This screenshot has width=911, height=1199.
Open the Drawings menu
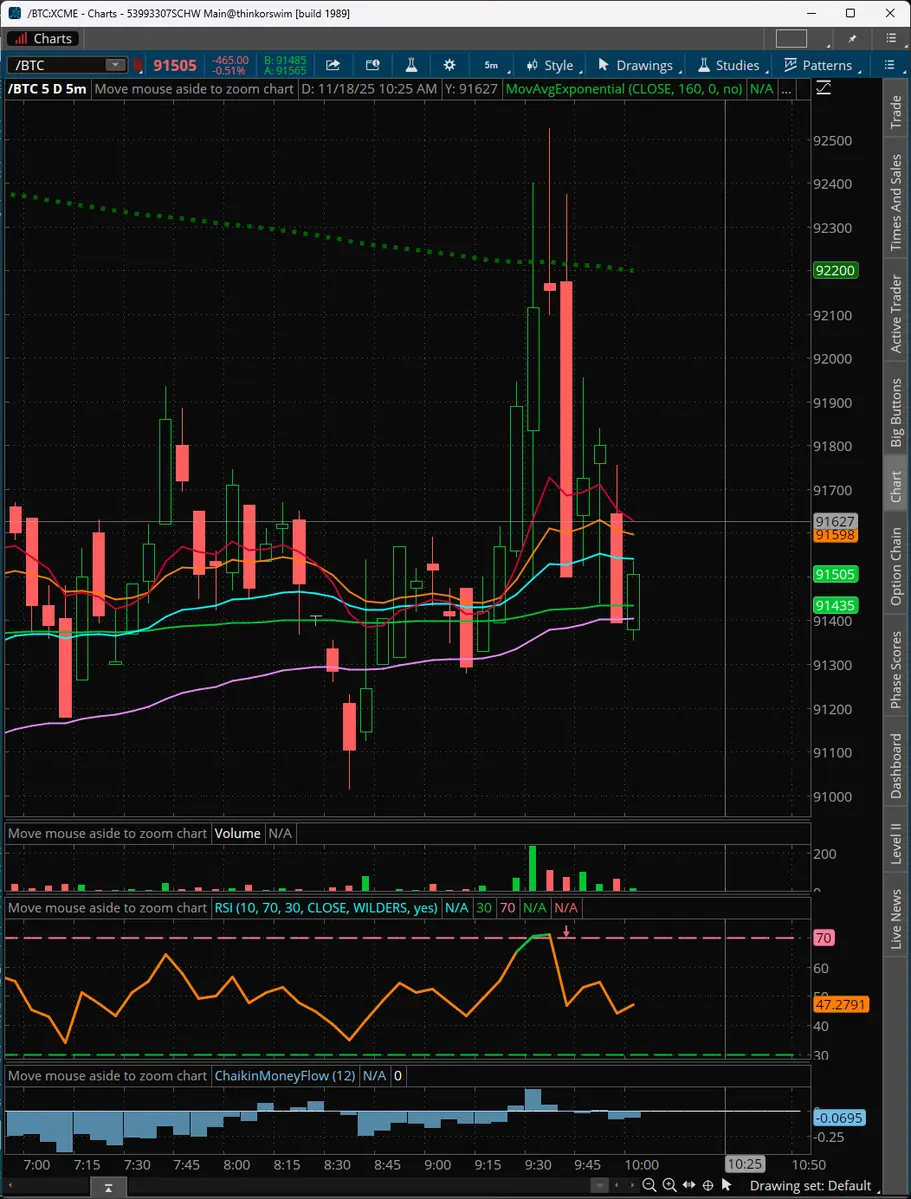(636, 65)
